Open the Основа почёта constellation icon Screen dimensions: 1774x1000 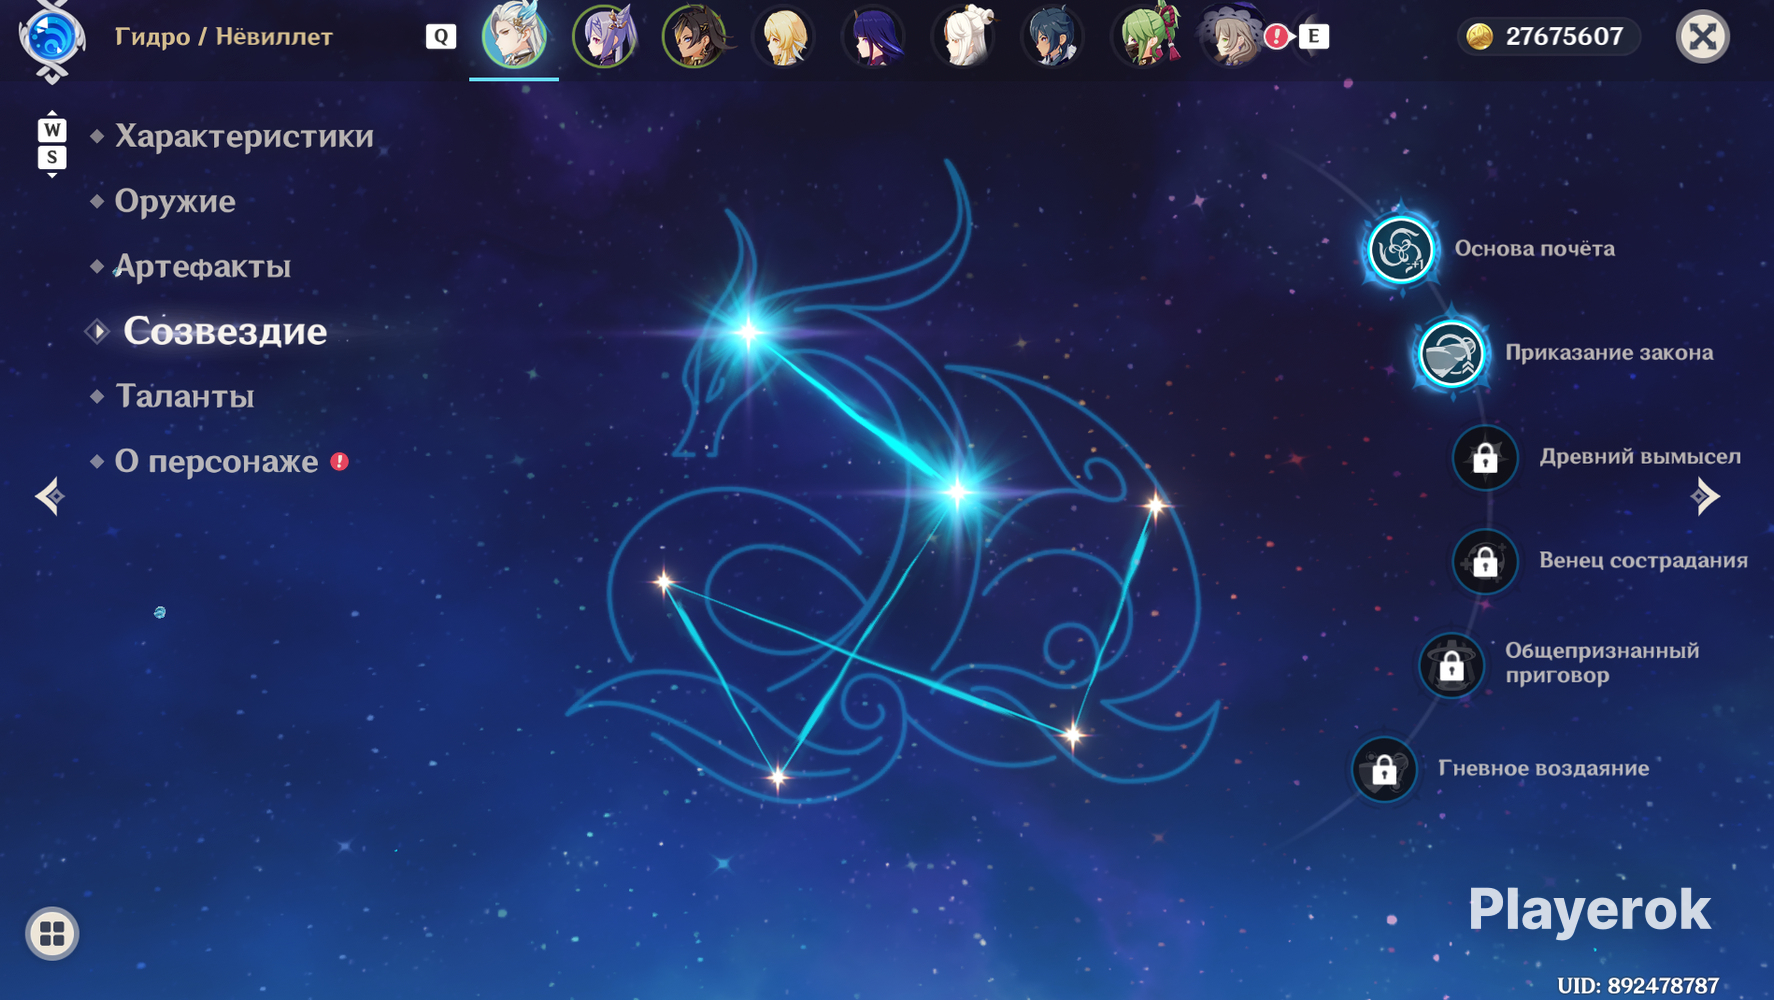point(1400,249)
